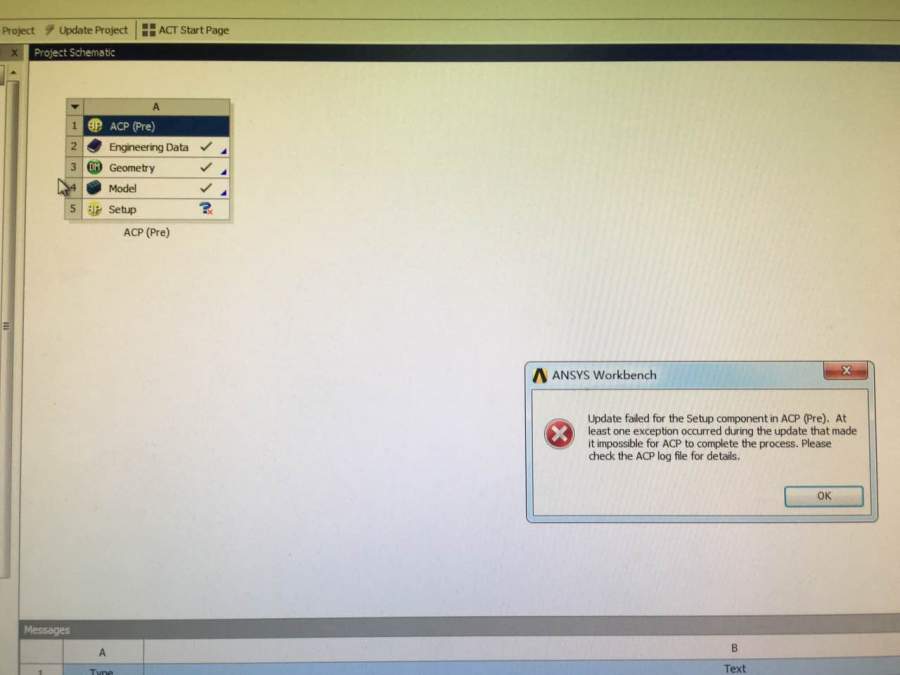This screenshot has height=675, width=900.
Task: Close the left side panel with X
Action: (14, 53)
